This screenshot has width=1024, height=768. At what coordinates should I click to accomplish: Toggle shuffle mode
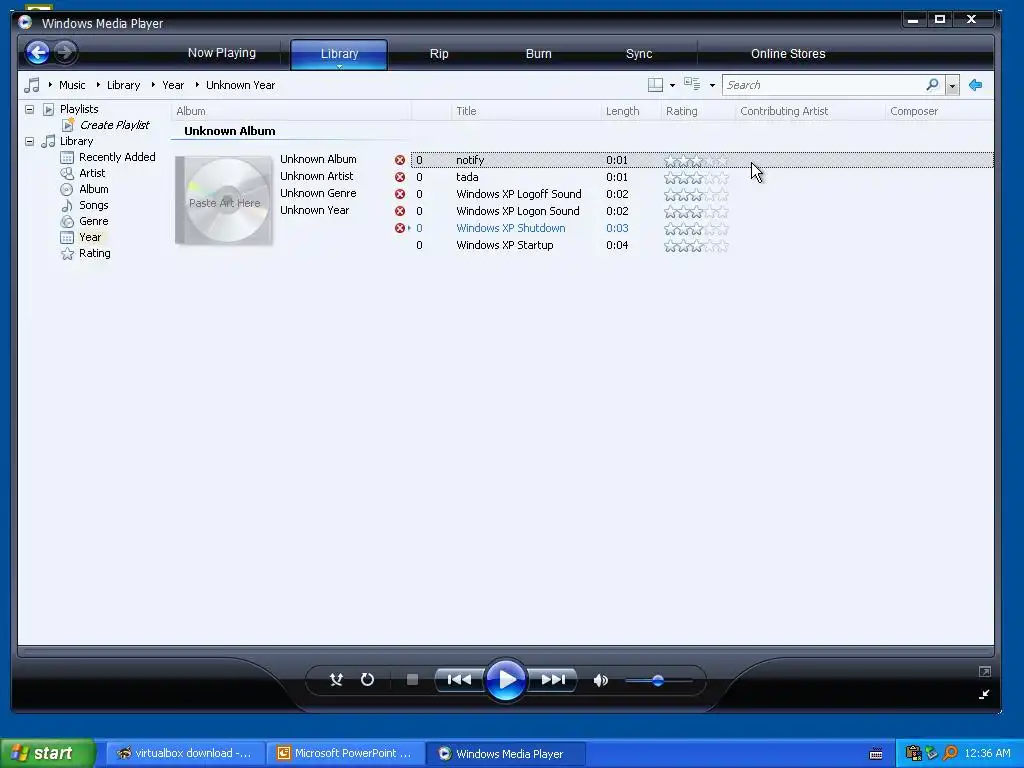pyautogui.click(x=336, y=680)
